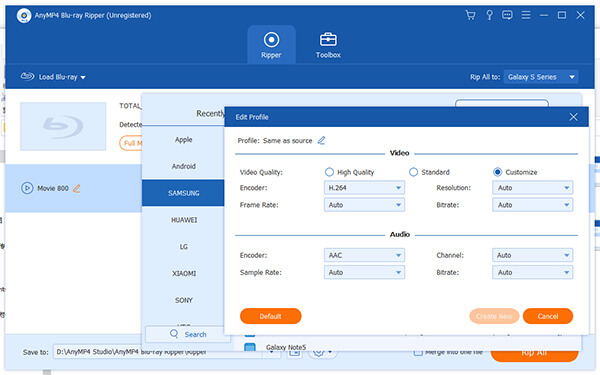
Task: Open the feedback chat icon
Action: 507,15
